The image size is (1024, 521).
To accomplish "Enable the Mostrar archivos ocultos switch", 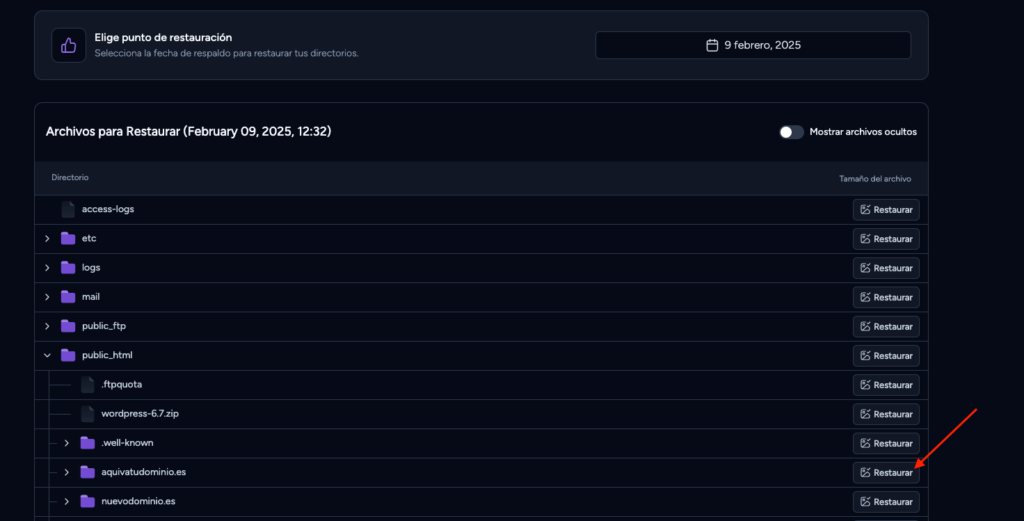I will [x=791, y=132].
